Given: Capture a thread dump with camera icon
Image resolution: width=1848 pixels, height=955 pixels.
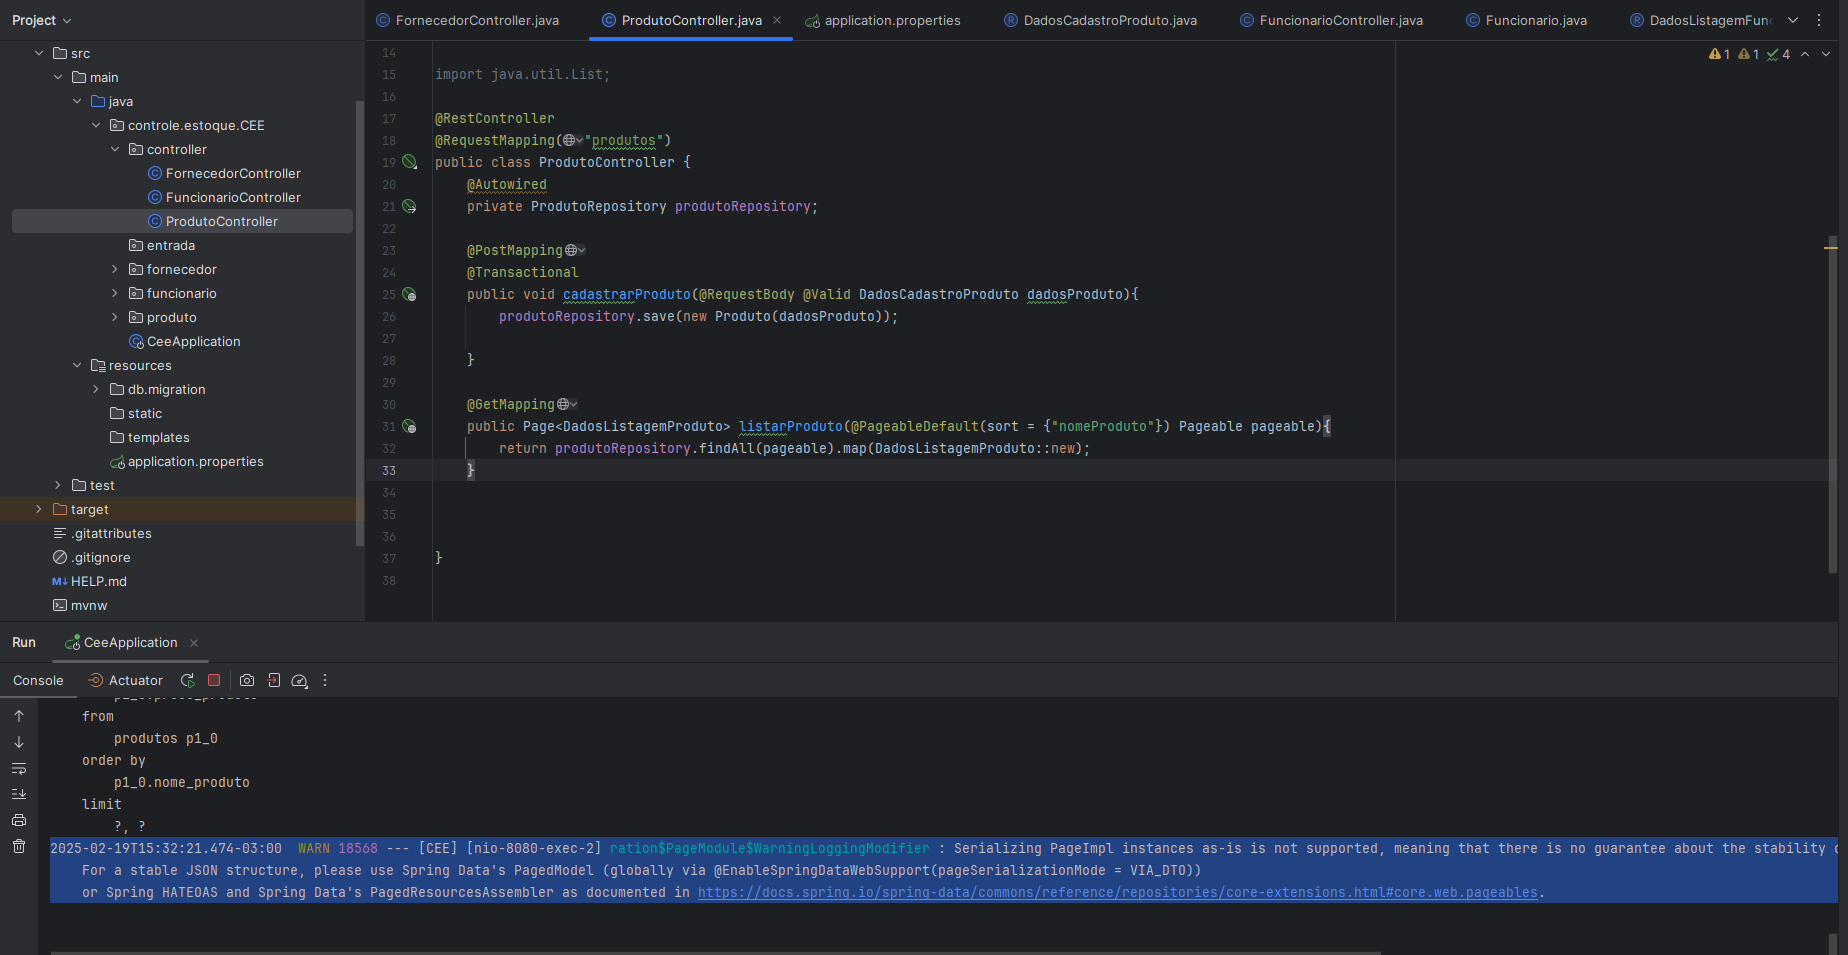Looking at the screenshot, I should tap(247, 680).
